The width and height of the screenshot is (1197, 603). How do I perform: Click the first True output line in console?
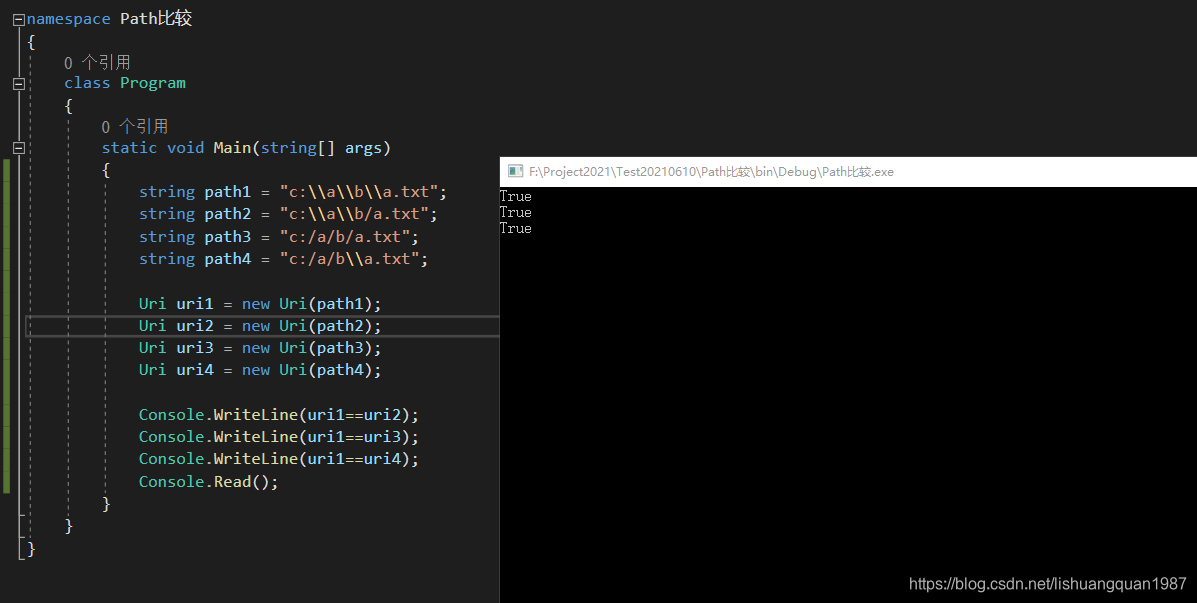tap(516, 197)
